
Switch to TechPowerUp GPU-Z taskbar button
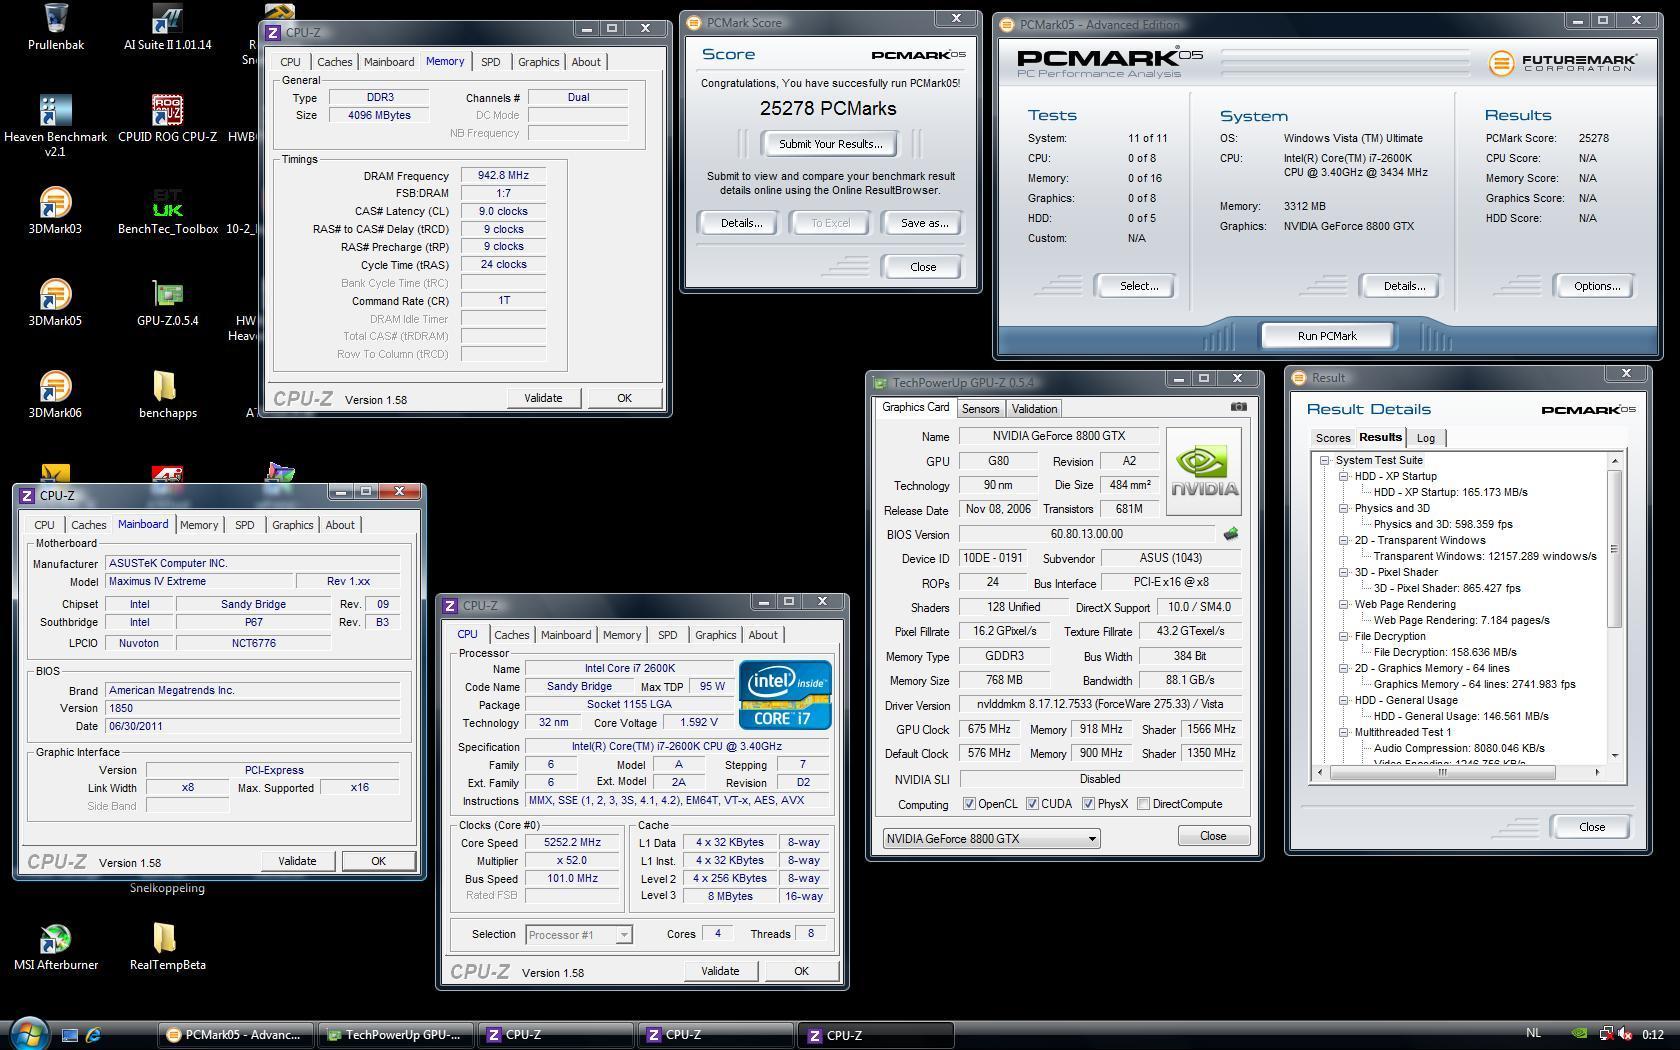click(x=396, y=1035)
